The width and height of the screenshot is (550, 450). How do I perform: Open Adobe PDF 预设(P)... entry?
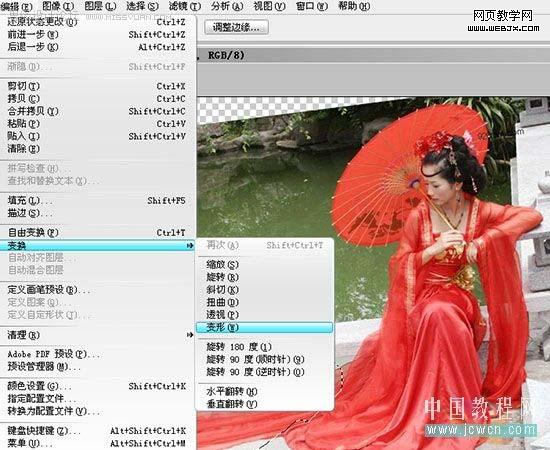[97, 354]
